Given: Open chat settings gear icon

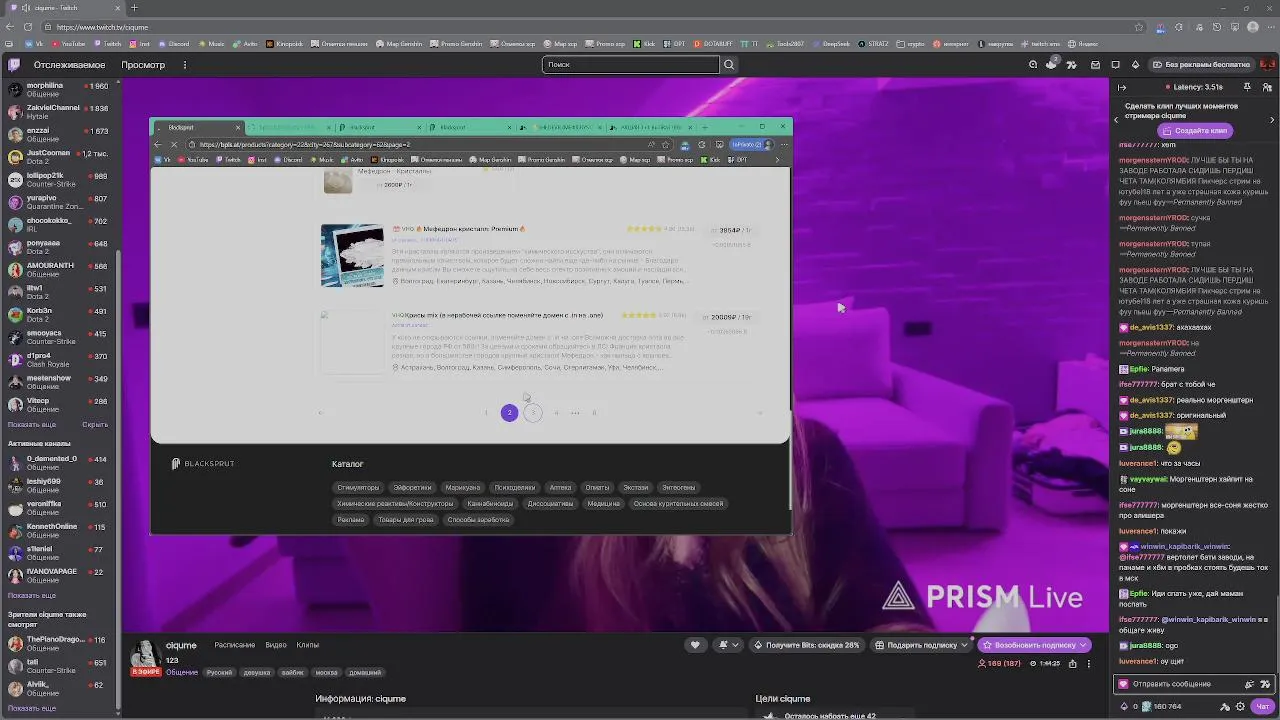Looking at the screenshot, I should 1239,706.
